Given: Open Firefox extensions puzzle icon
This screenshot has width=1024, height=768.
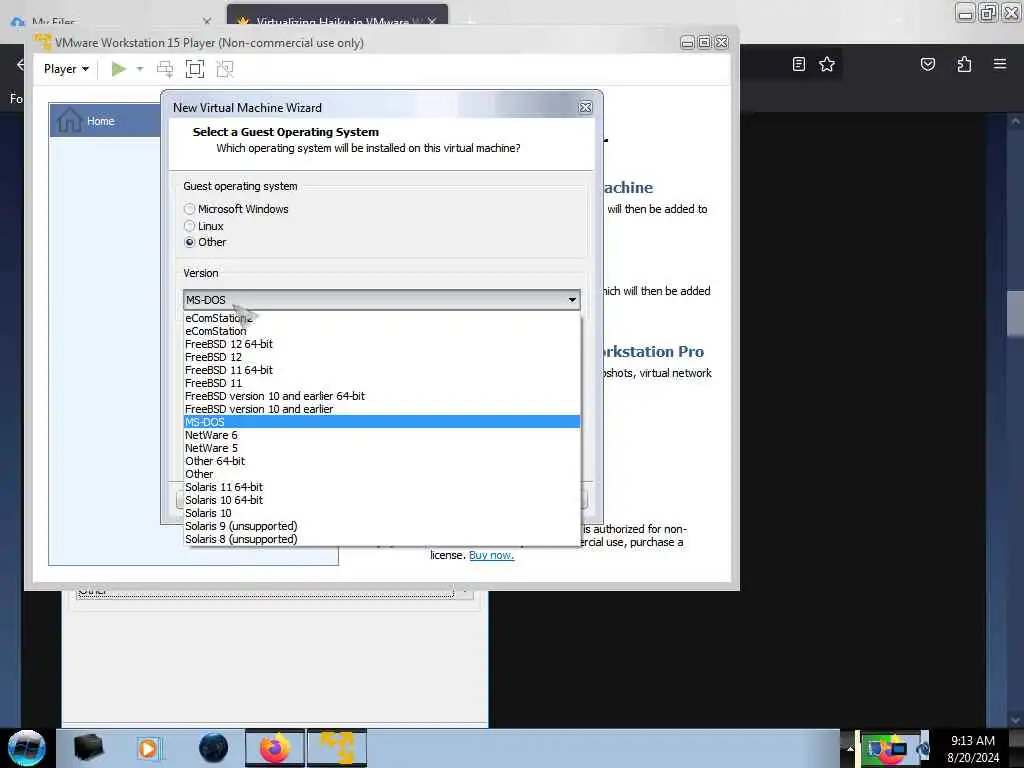Looking at the screenshot, I should click(x=964, y=64).
